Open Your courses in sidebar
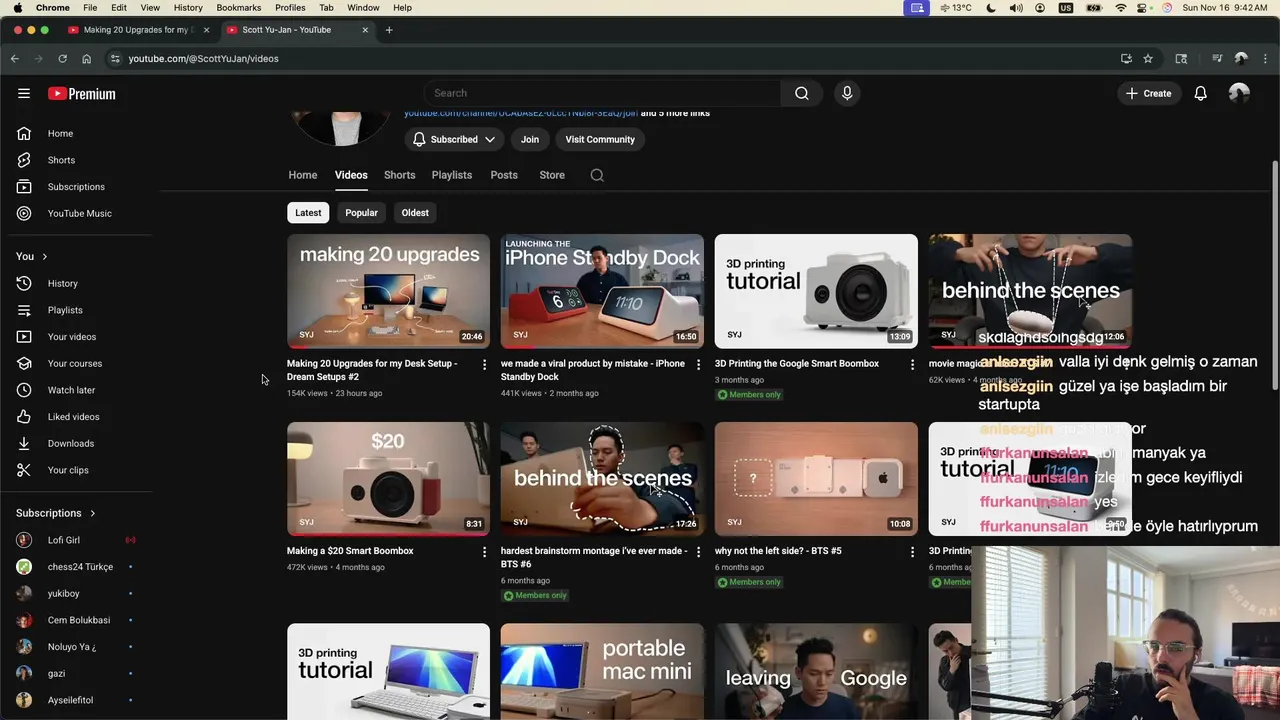 click(x=76, y=363)
